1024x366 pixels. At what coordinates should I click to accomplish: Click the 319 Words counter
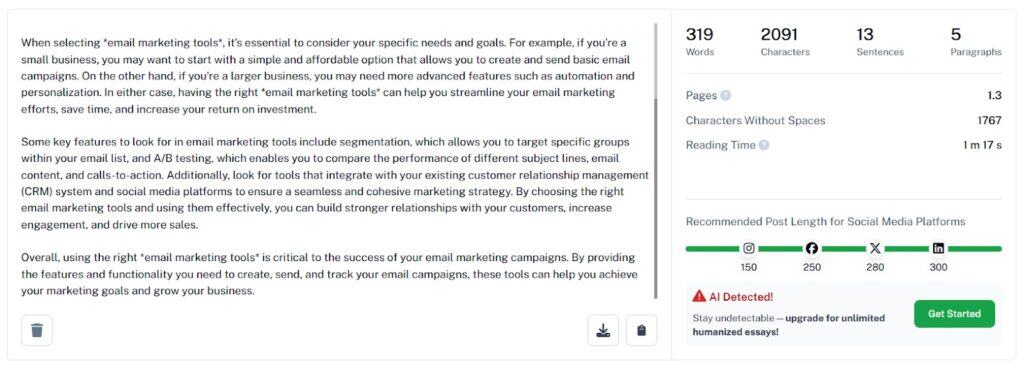point(699,42)
